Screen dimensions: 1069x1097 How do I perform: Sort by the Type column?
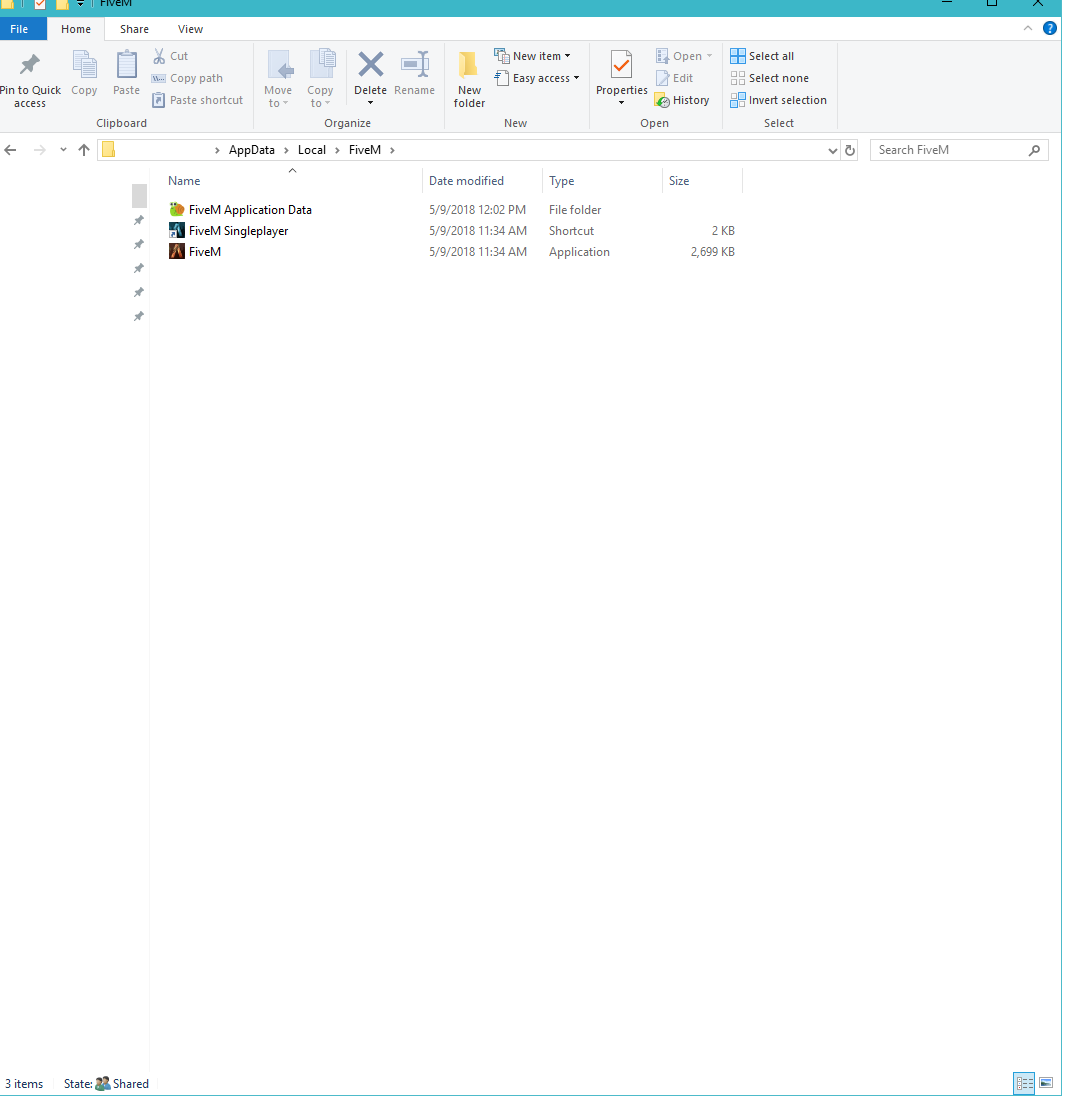602,181
